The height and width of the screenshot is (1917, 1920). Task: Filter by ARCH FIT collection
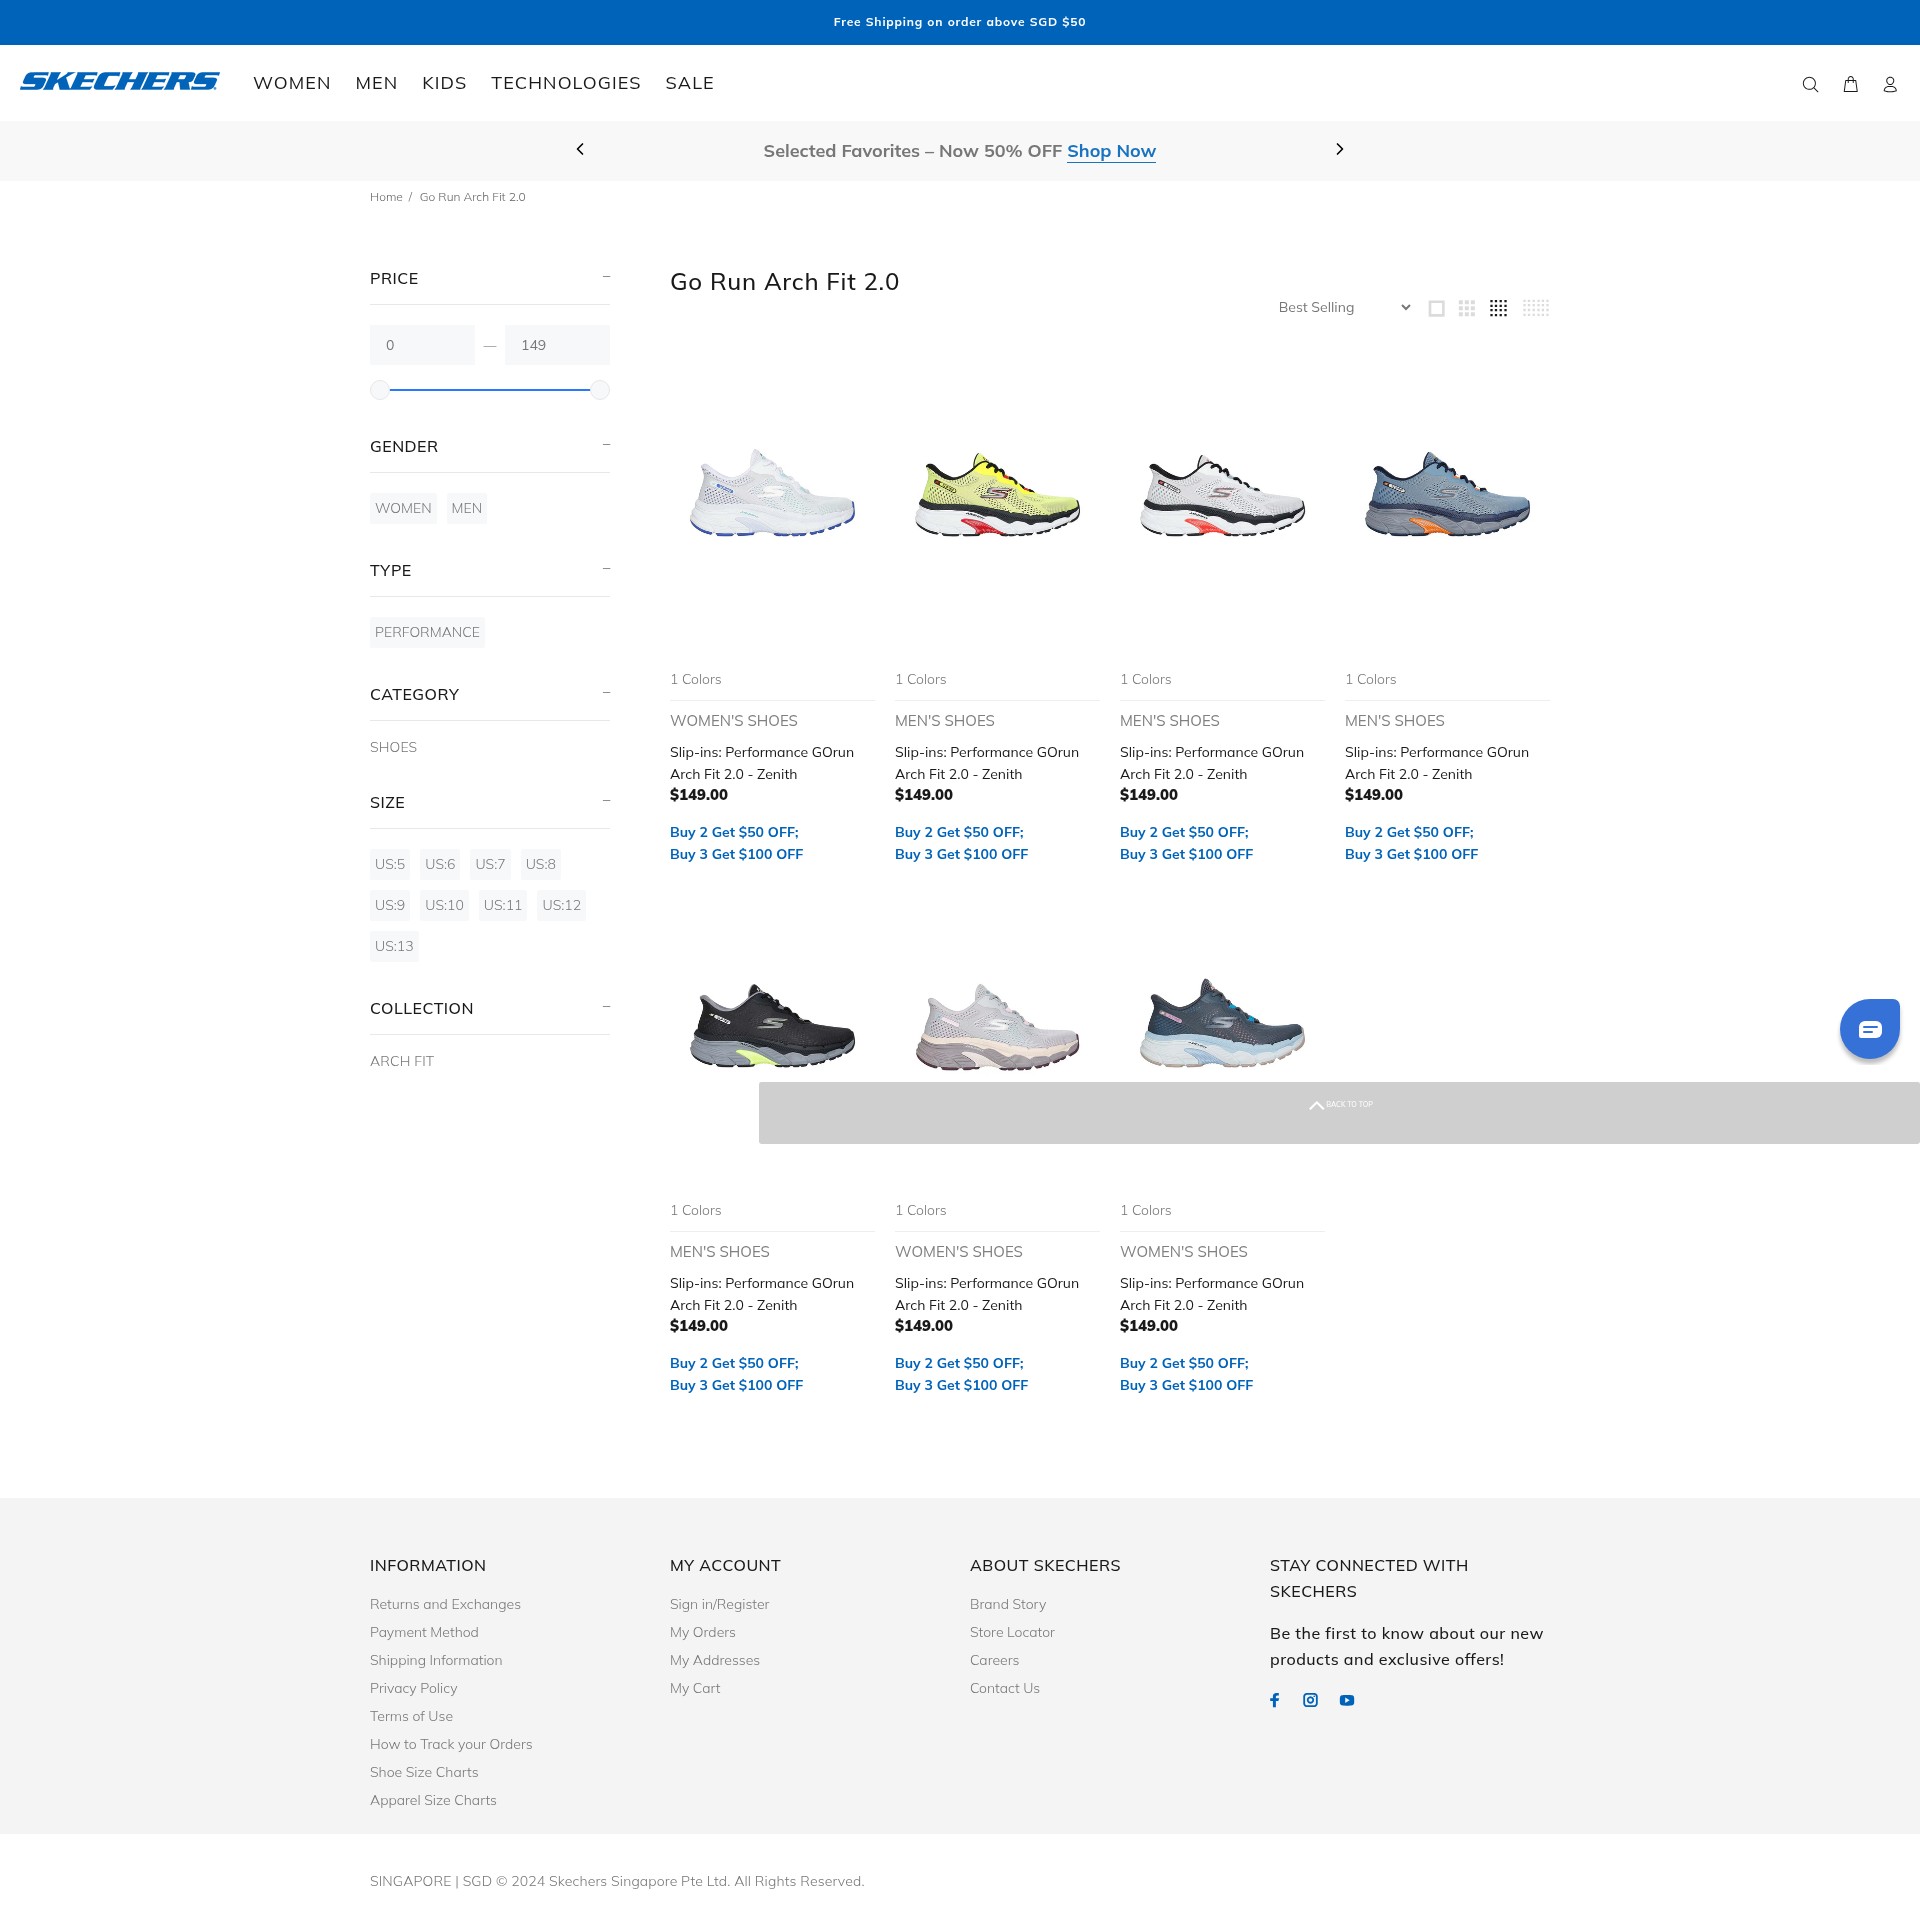point(402,1061)
